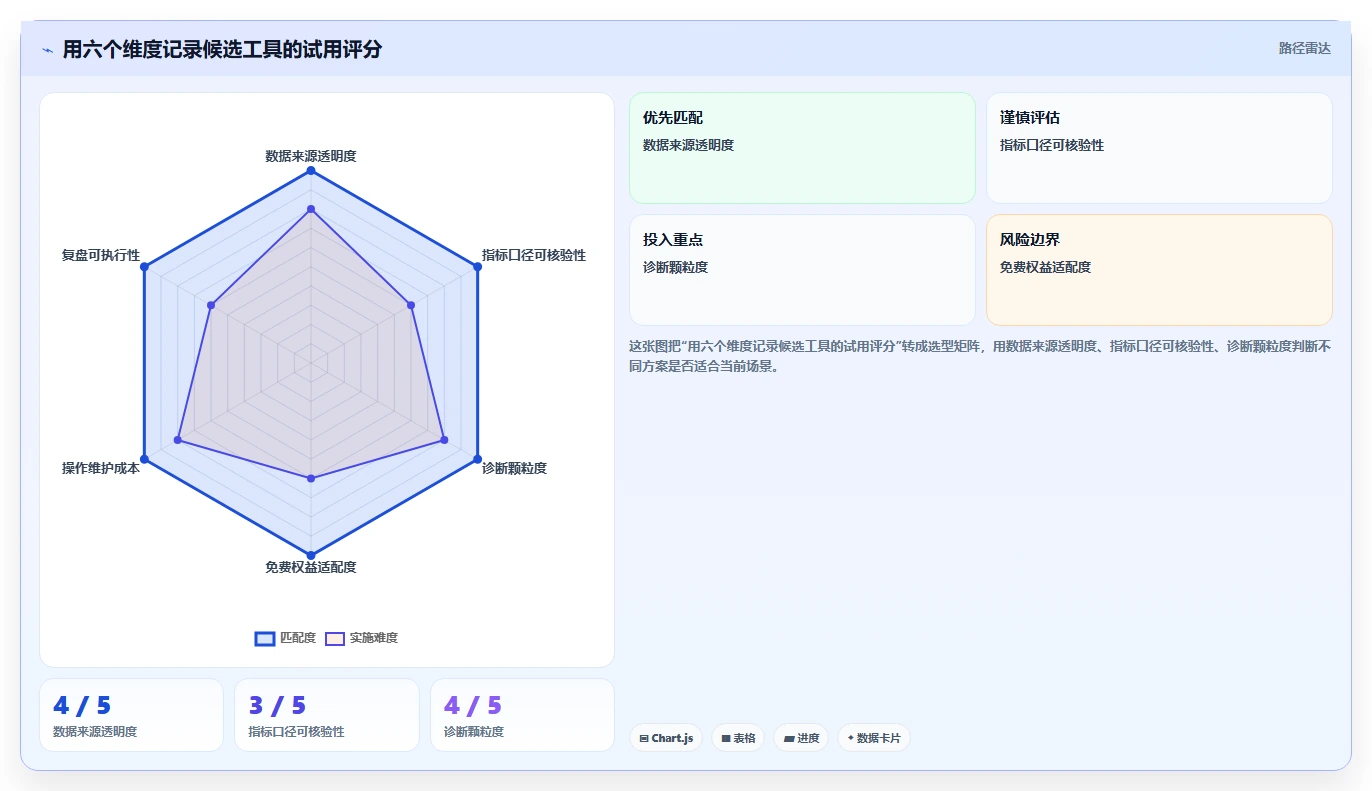Select the 进度 tag chip

[x=801, y=738]
